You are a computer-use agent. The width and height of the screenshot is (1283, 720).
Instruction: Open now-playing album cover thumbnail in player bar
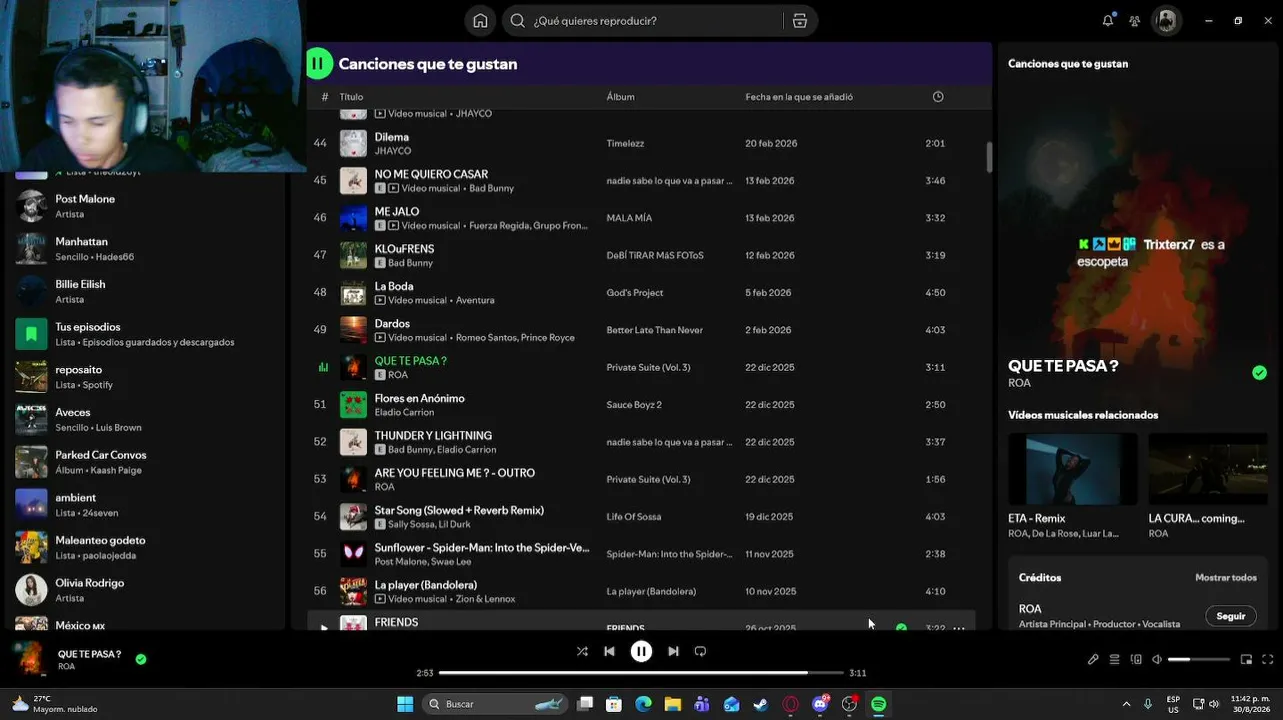click(x=30, y=659)
